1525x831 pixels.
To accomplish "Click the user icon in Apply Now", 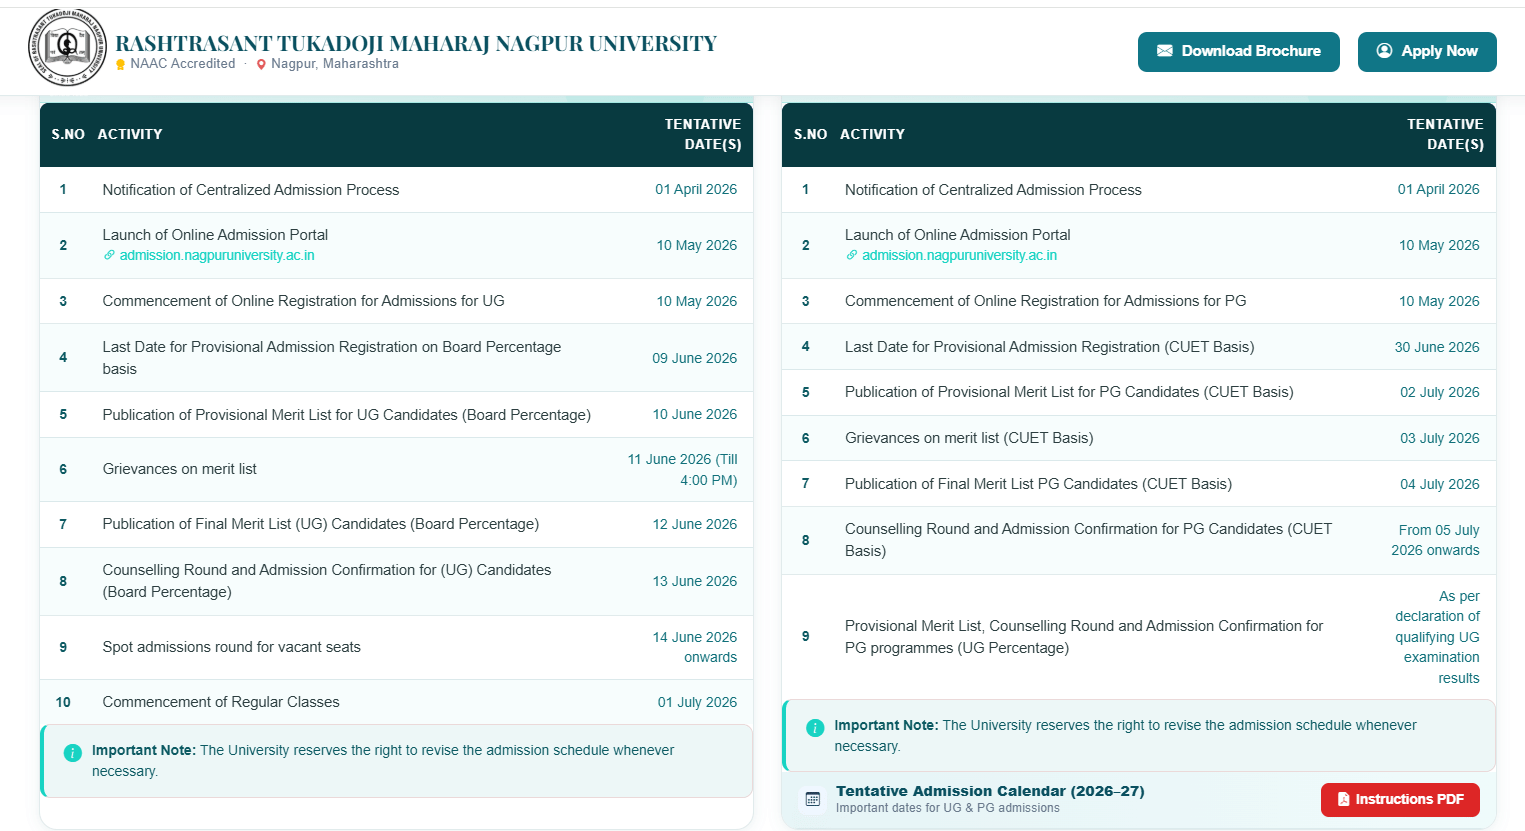I will pyautogui.click(x=1385, y=51).
